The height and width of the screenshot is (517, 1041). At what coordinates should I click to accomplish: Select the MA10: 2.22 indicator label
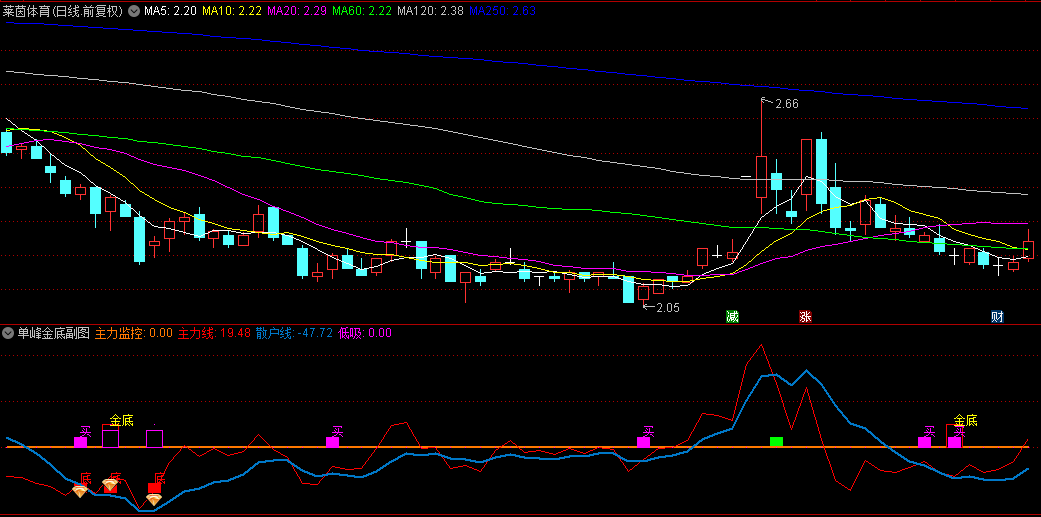click(230, 11)
